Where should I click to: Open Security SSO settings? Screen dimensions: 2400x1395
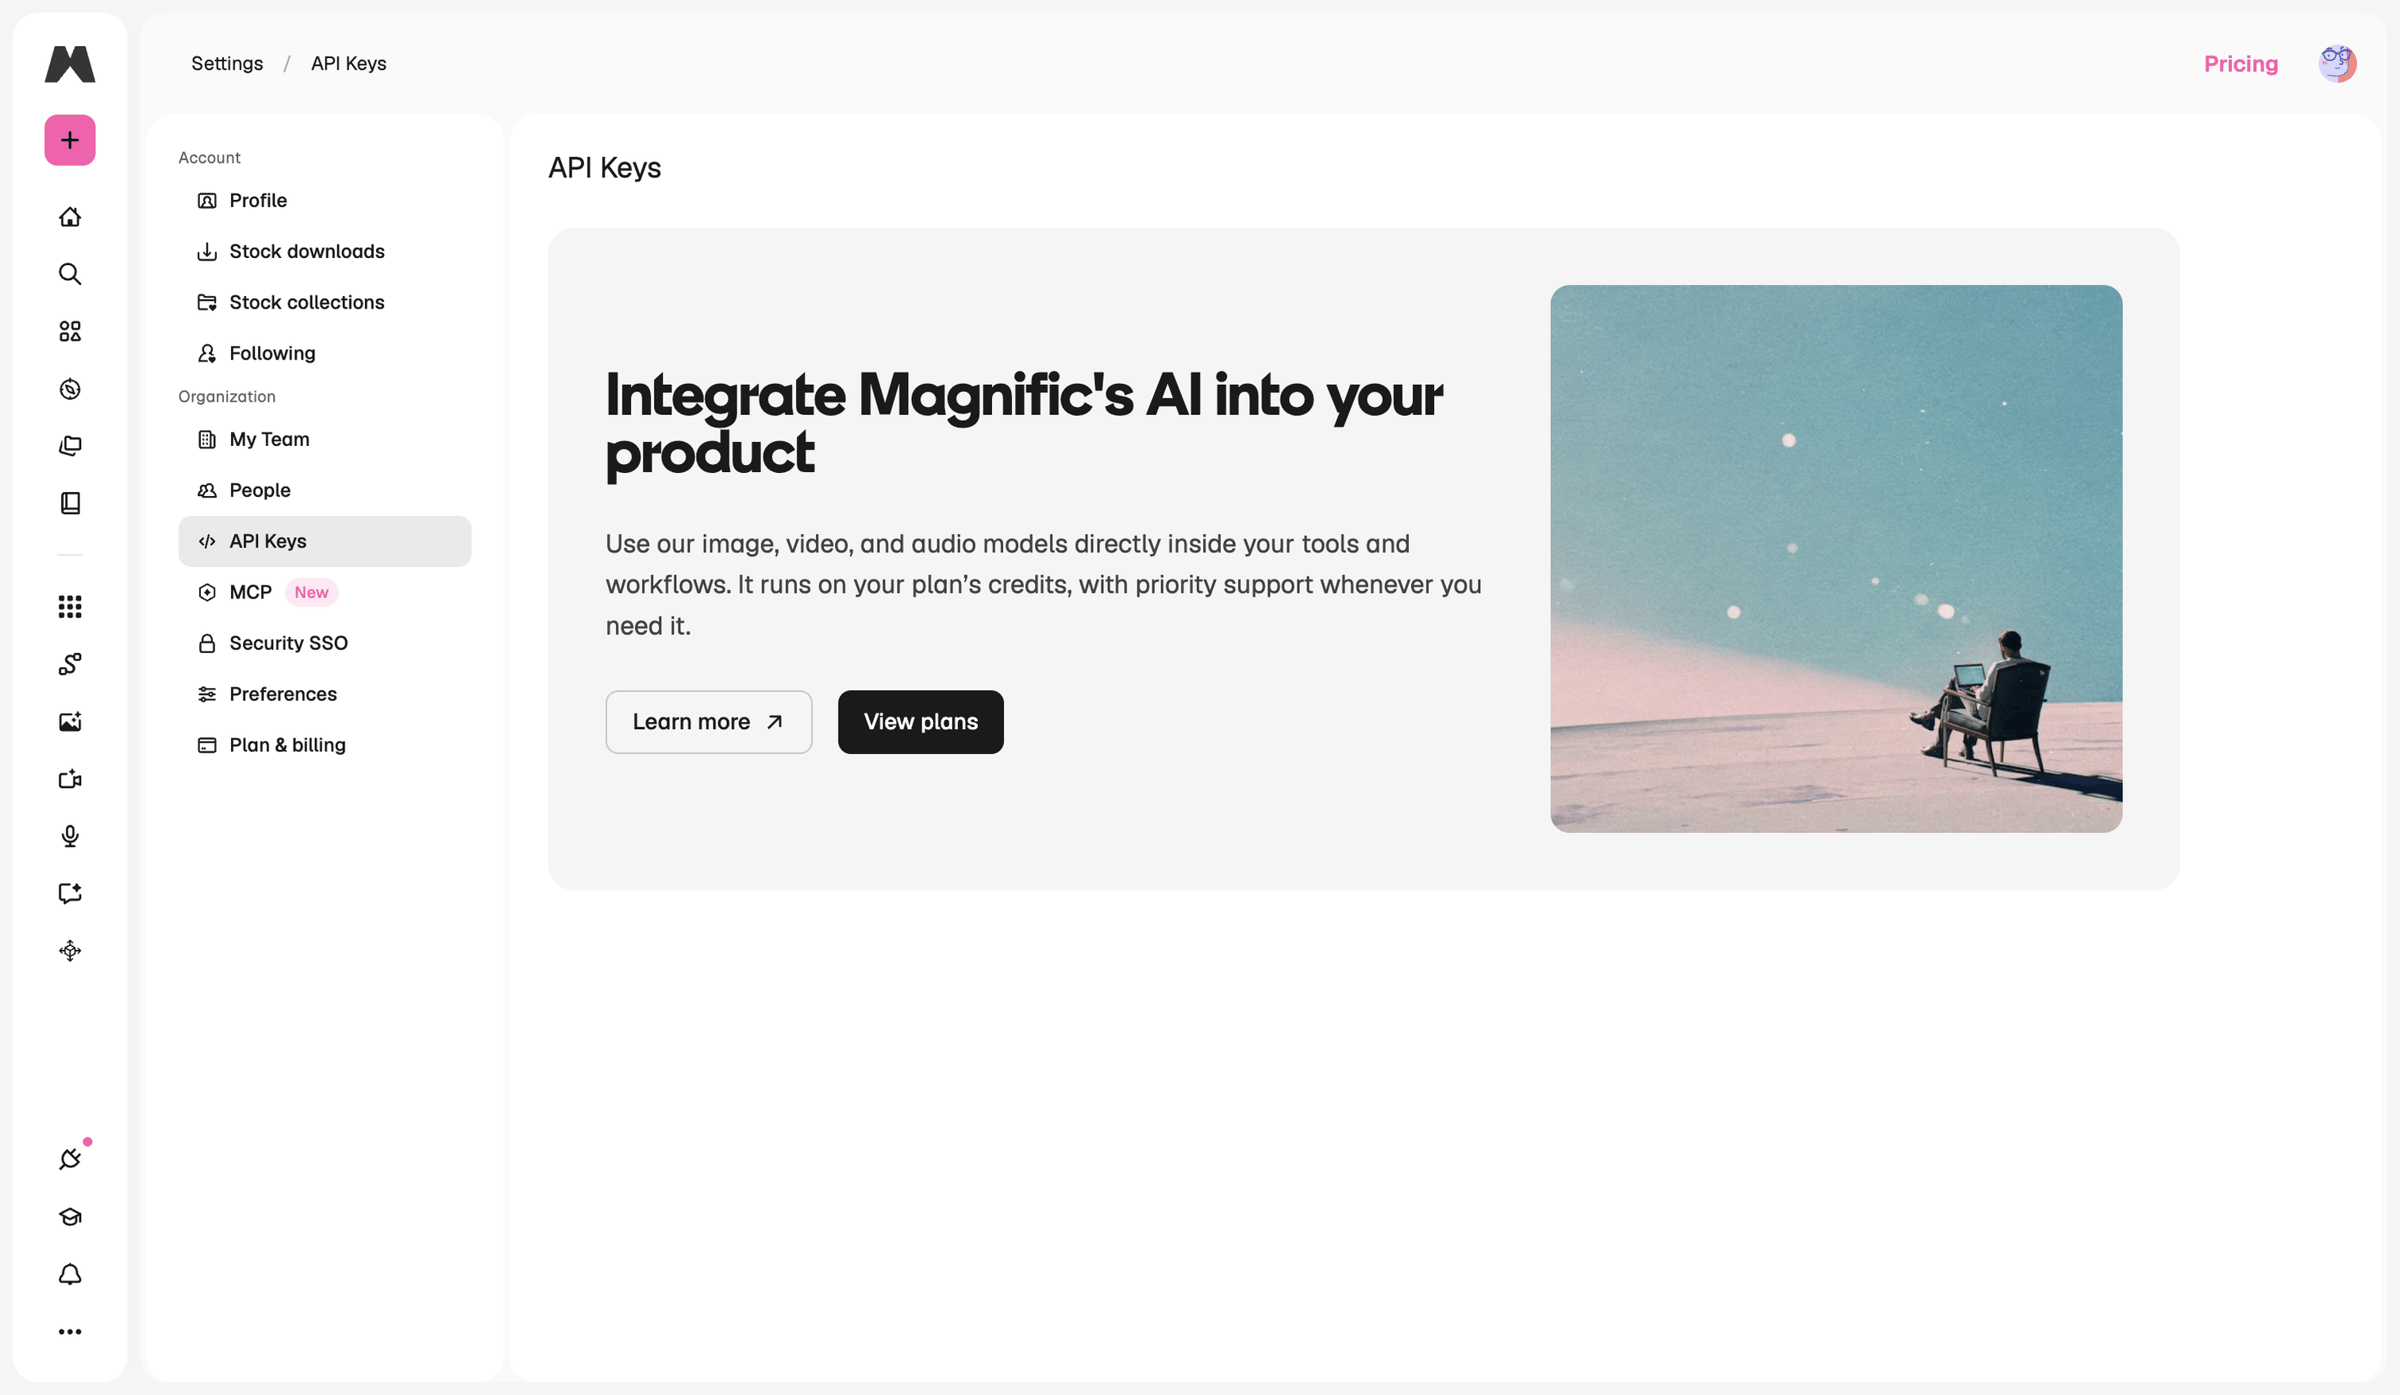(325, 643)
